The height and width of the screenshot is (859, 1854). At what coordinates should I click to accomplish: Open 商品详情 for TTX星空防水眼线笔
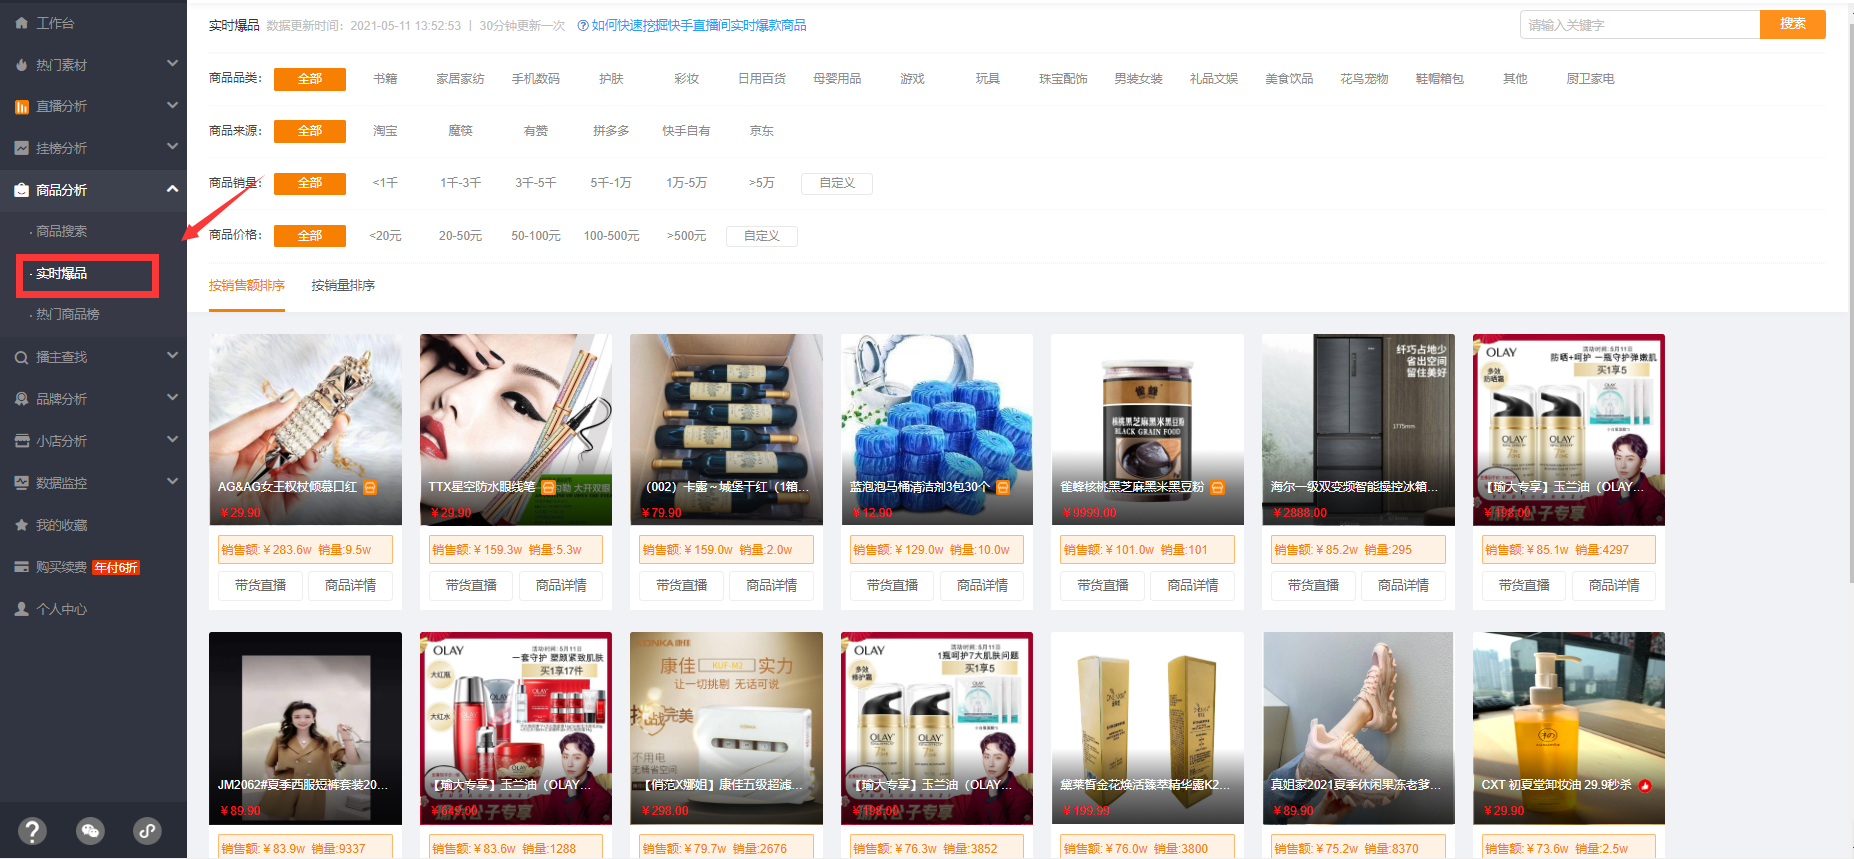(x=561, y=585)
